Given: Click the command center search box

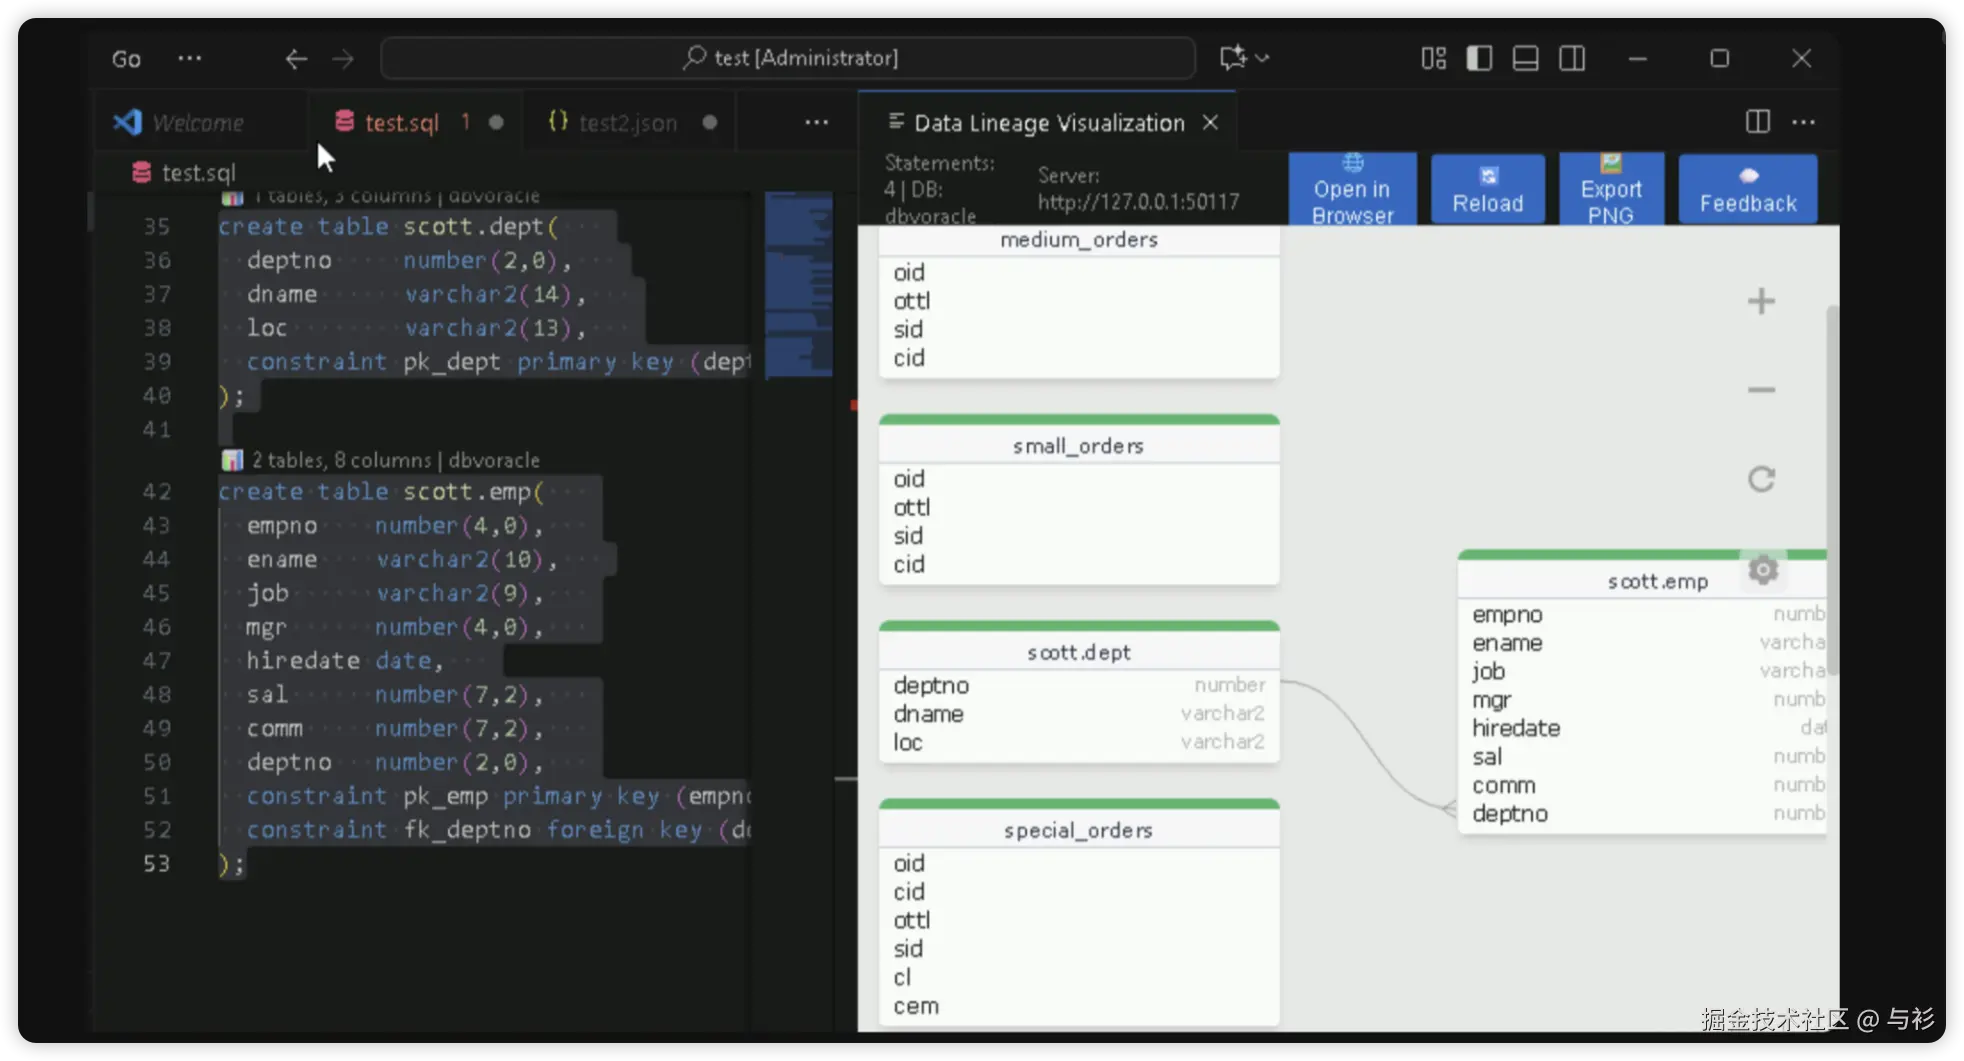Looking at the screenshot, I should [x=788, y=58].
